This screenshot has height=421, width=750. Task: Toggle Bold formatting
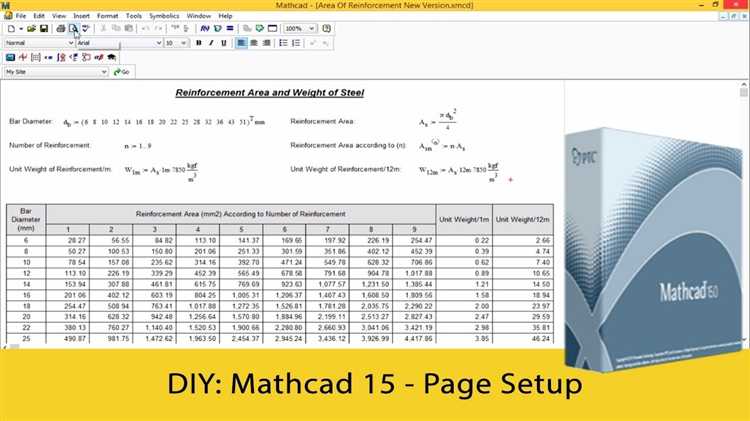(x=199, y=43)
